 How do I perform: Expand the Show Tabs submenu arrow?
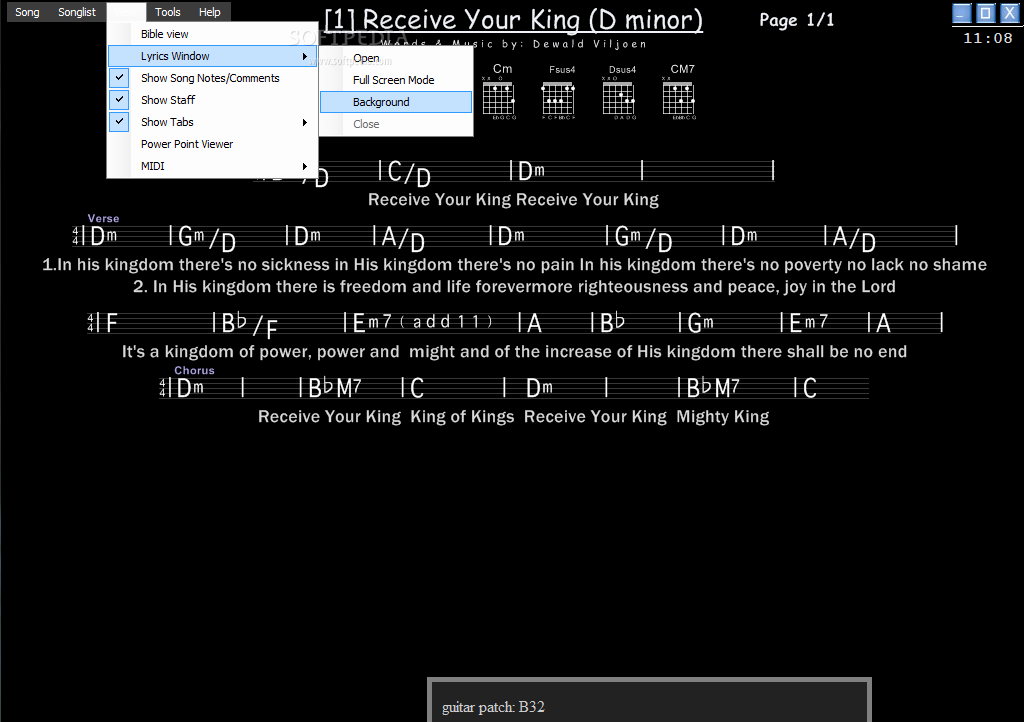pos(304,122)
